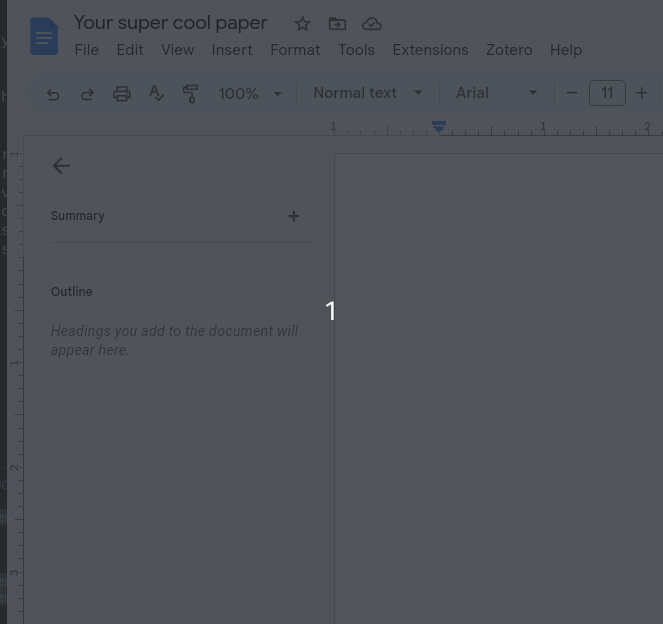This screenshot has height=624, width=663.
Task: Add a summary with the plus icon
Action: 293,216
